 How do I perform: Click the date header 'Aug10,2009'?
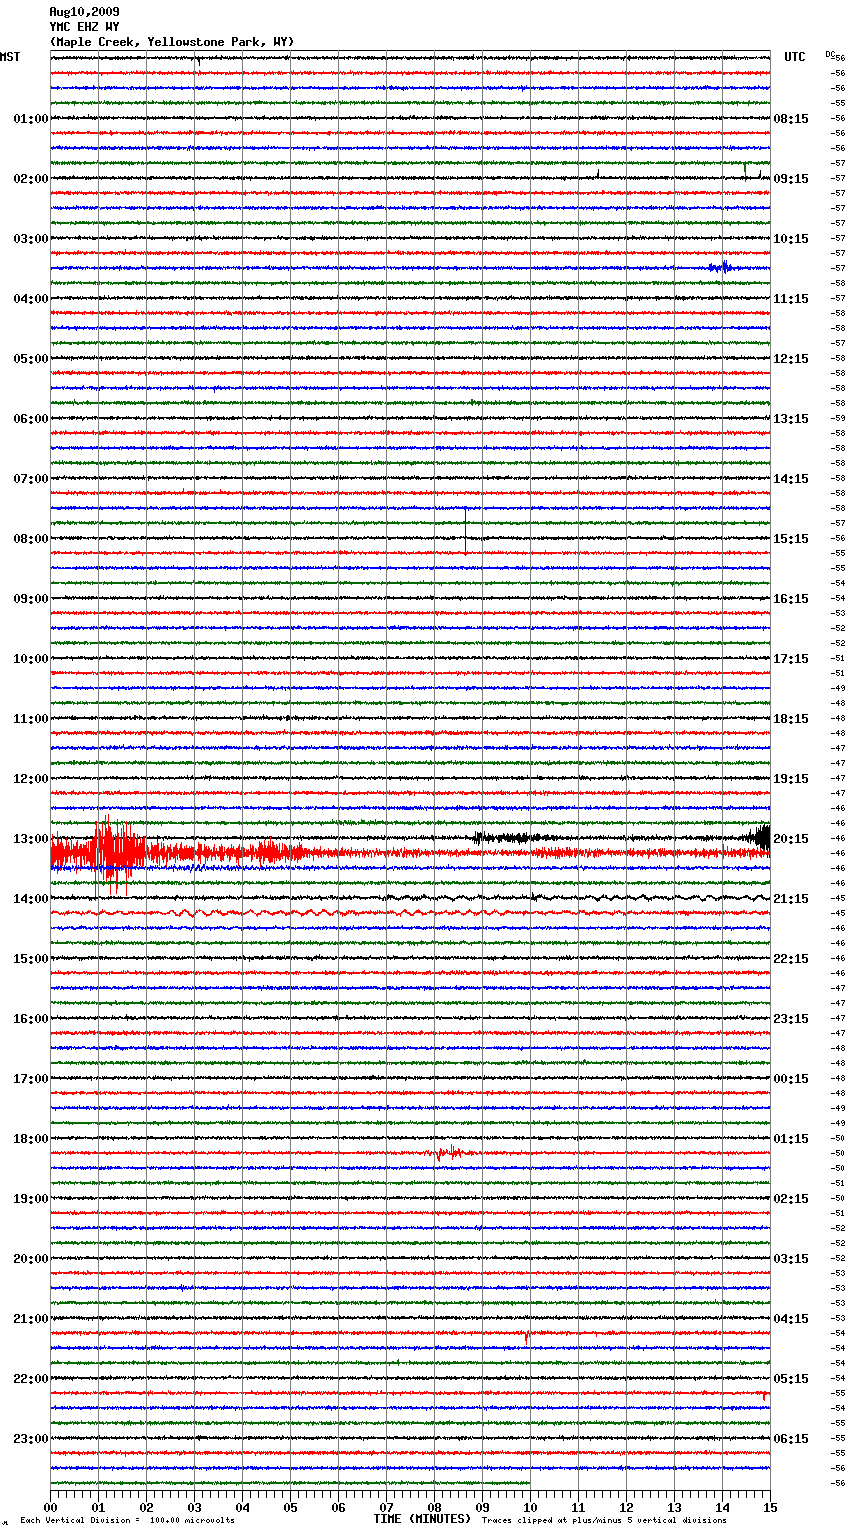(84, 12)
